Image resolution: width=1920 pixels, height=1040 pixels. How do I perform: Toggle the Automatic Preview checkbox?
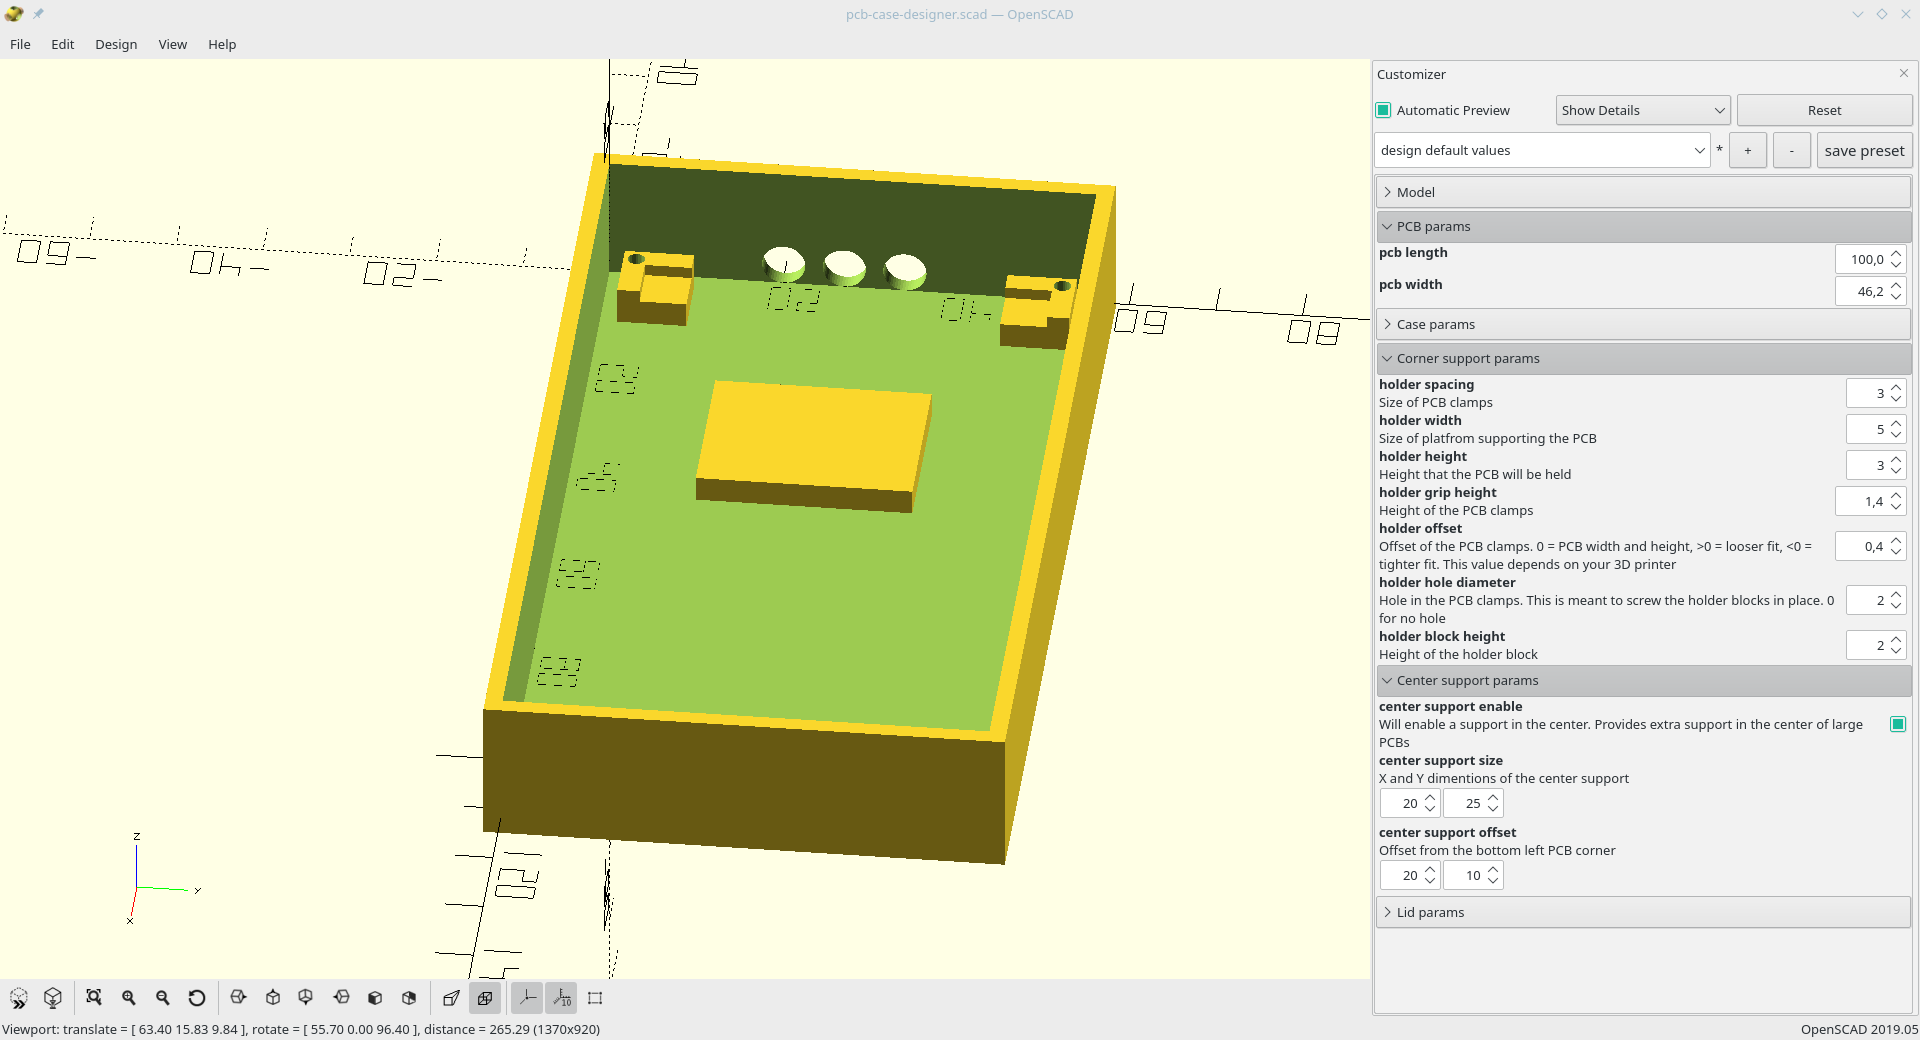tap(1384, 110)
